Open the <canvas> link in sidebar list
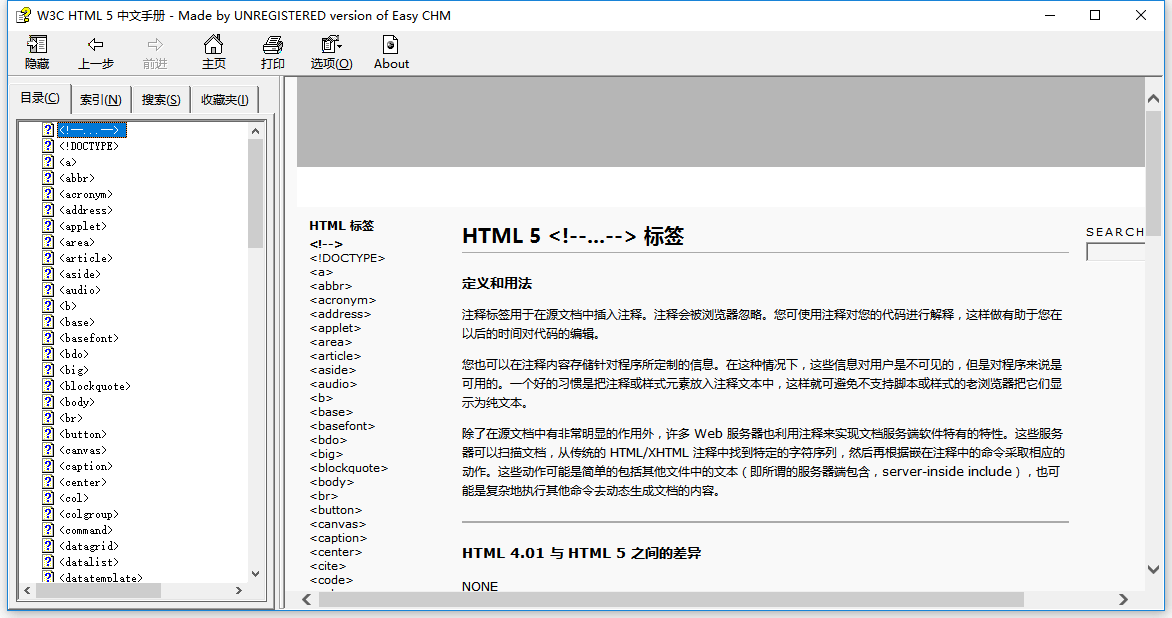 point(336,523)
